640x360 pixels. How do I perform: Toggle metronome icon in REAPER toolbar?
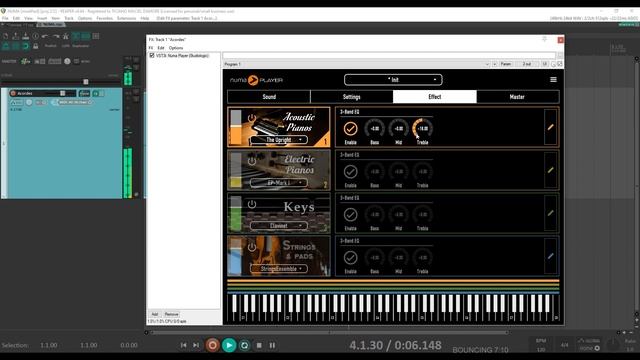coord(65,36)
